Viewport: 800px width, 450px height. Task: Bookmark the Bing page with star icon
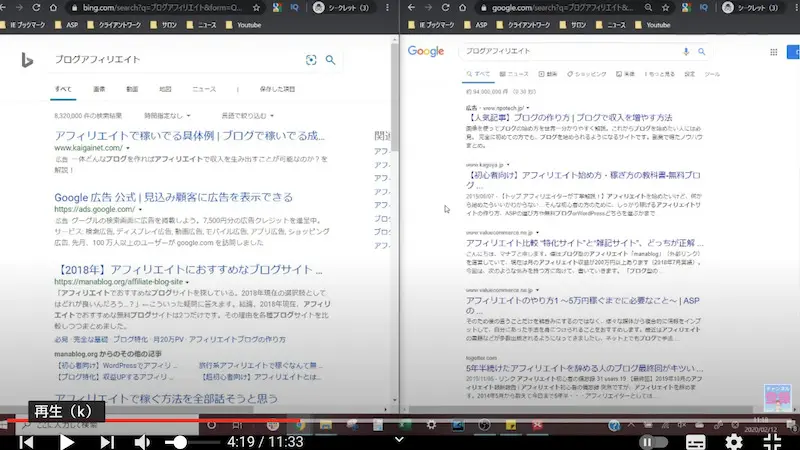click(x=257, y=6)
